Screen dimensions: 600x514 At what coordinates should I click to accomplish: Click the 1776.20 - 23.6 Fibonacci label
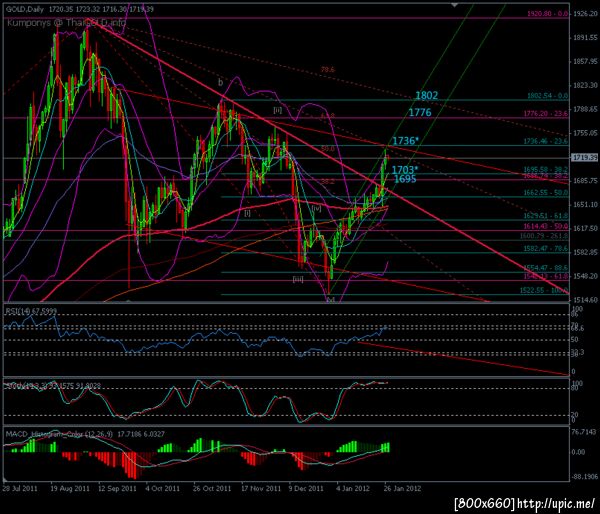(x=546, y=114)
